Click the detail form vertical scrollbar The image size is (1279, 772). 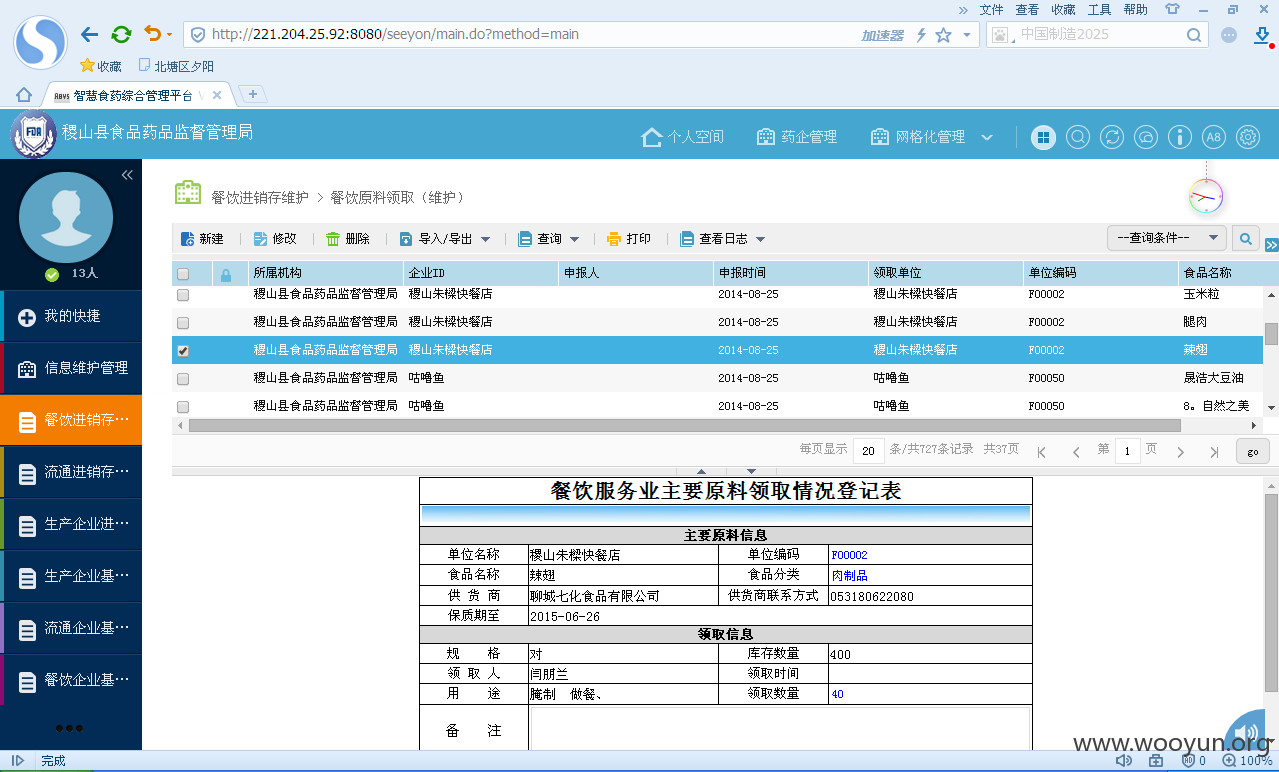[1271, 592]
